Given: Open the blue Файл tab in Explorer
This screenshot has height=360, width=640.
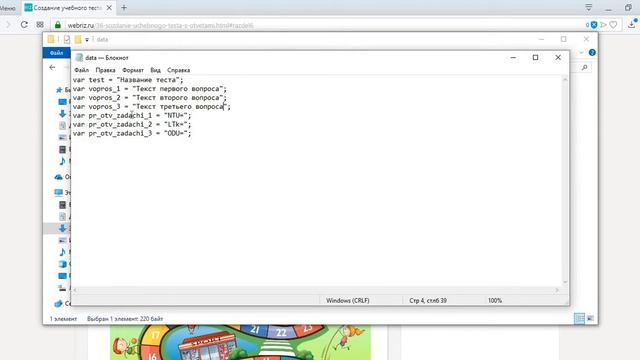Looking at the screenshot, I should point(57,53).
